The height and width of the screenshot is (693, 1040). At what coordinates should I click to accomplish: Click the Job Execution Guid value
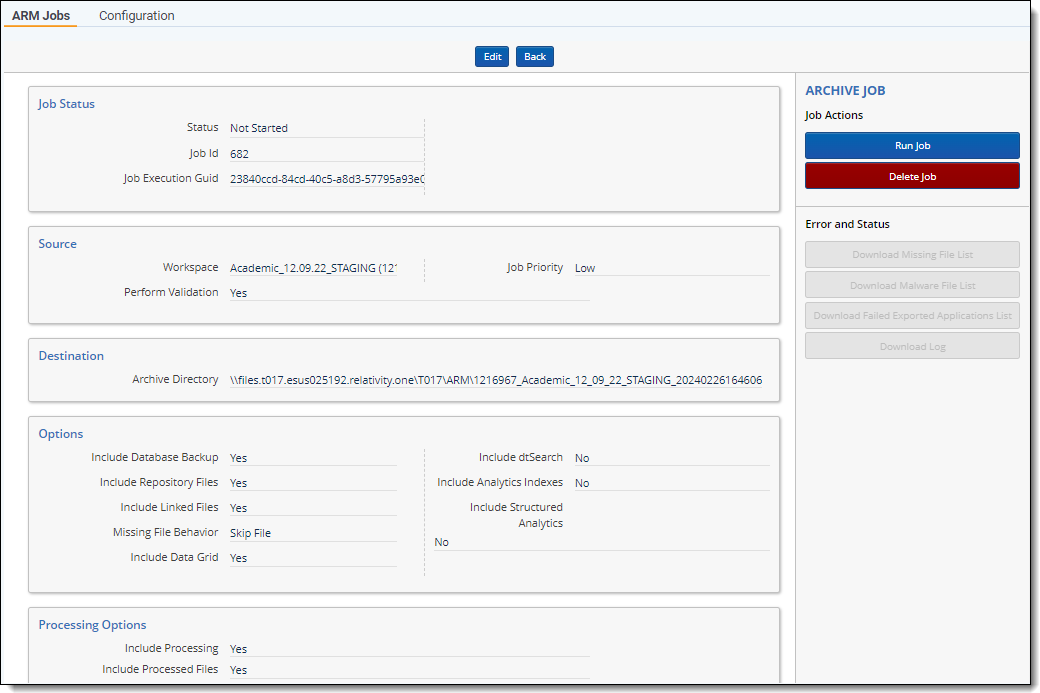(326, 180)
